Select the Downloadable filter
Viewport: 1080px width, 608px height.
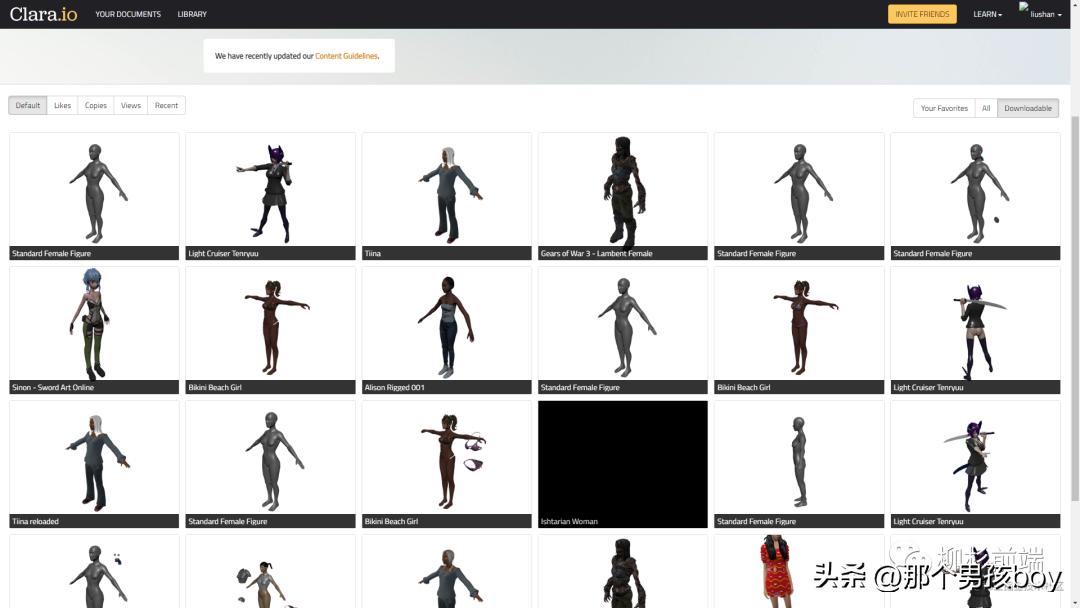pyautogui.click(x=1028, y=108)
